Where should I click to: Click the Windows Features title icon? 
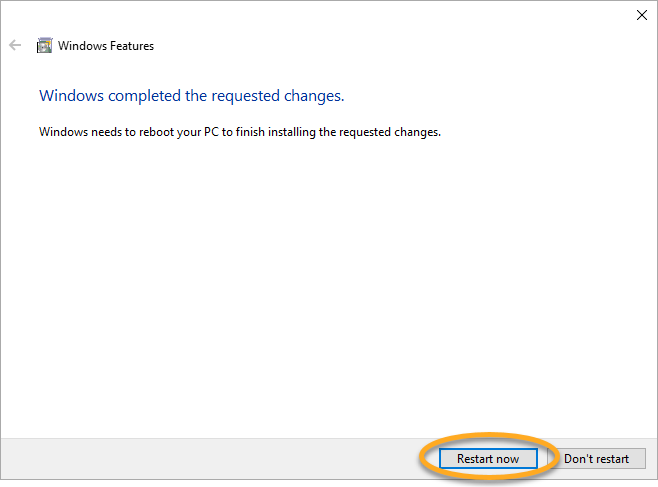(x=44, y=45)
